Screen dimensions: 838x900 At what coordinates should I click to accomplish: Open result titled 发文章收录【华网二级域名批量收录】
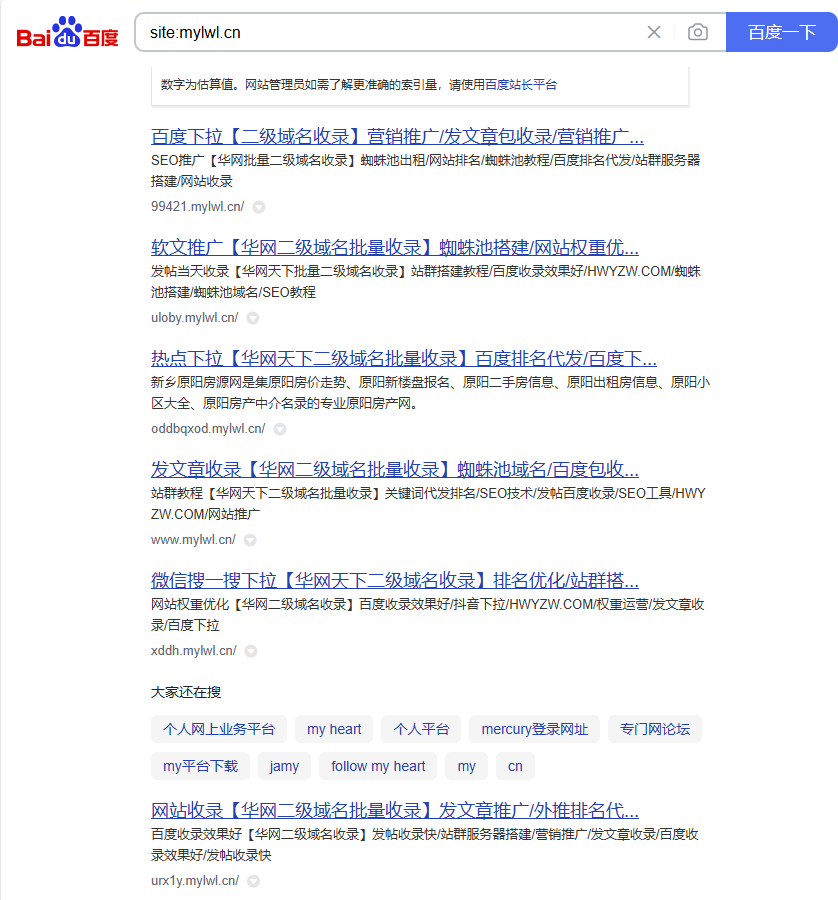pyautogui.click(x=395, y=470)
